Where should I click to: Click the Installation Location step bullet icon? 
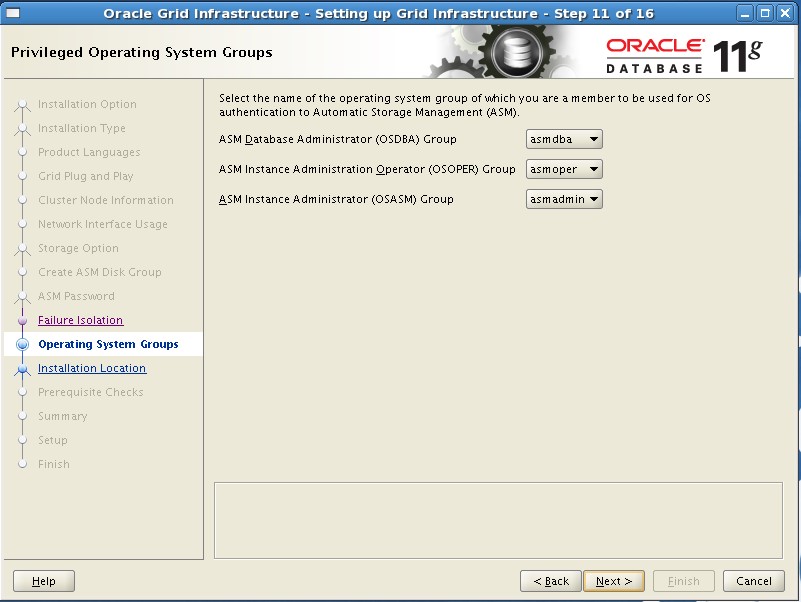(x=22, y=368)
